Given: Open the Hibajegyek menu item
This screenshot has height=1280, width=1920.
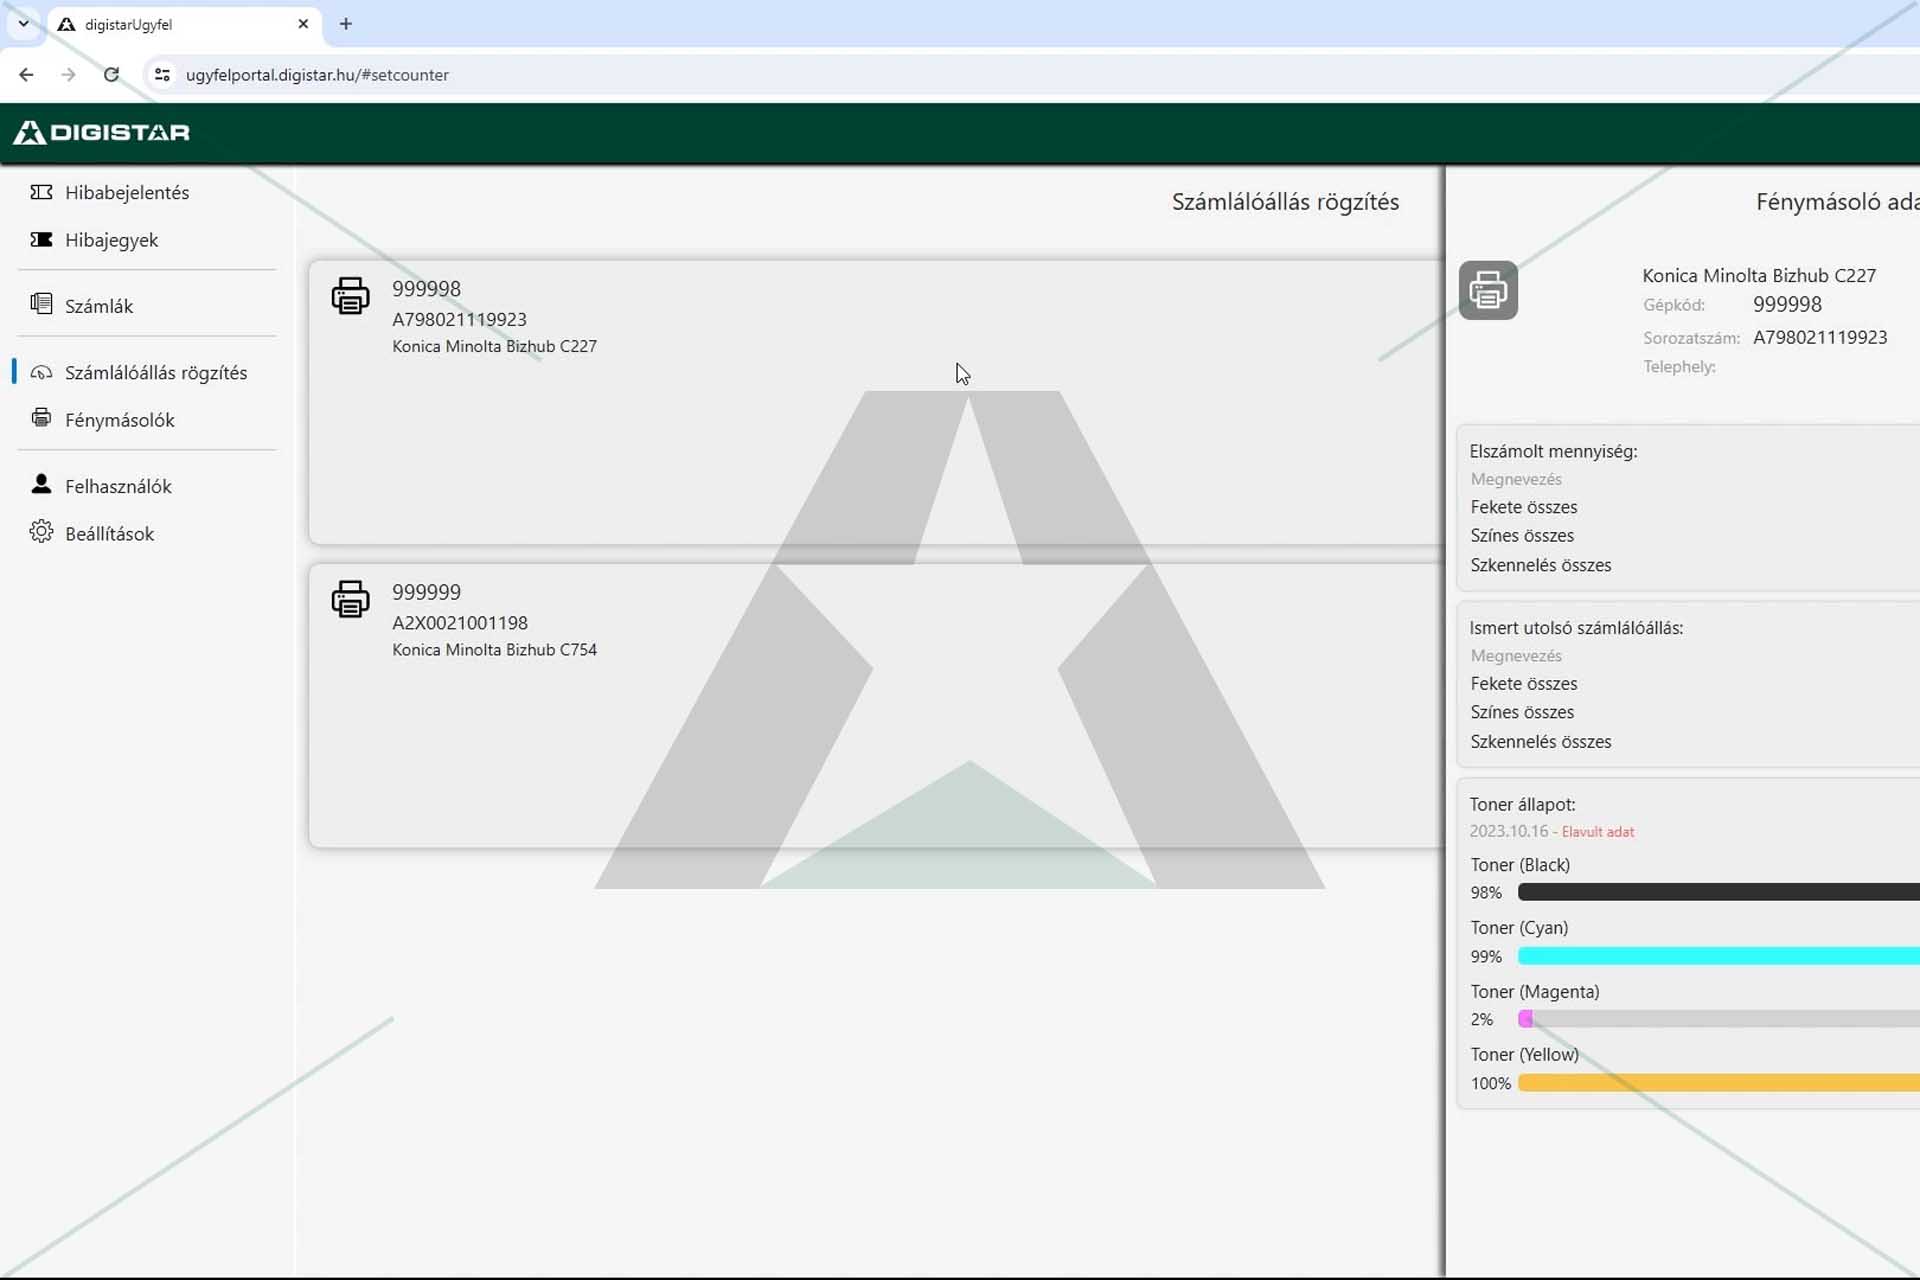Looking at the screenshot, I should [111, 240].
